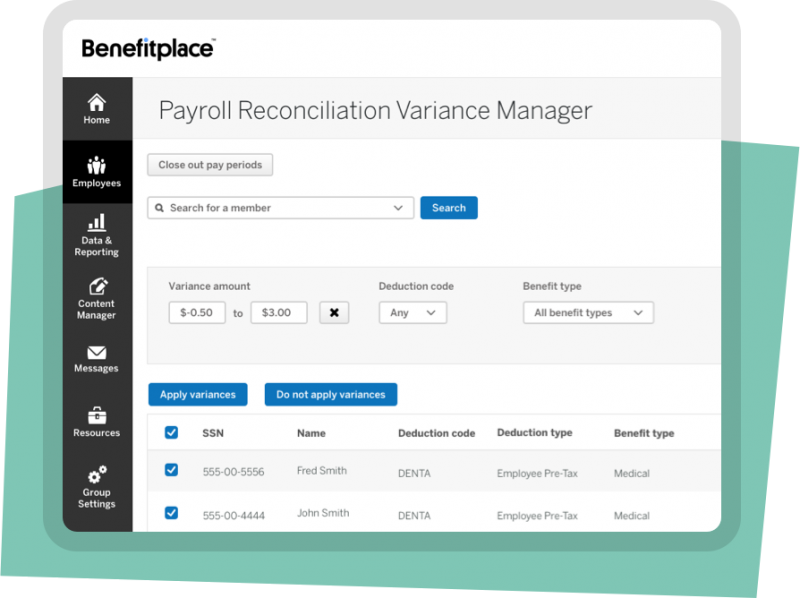This screenshot has width=800, height=598.
Task: Click Close out pay periods button
Action: click(x=210, y=165)
